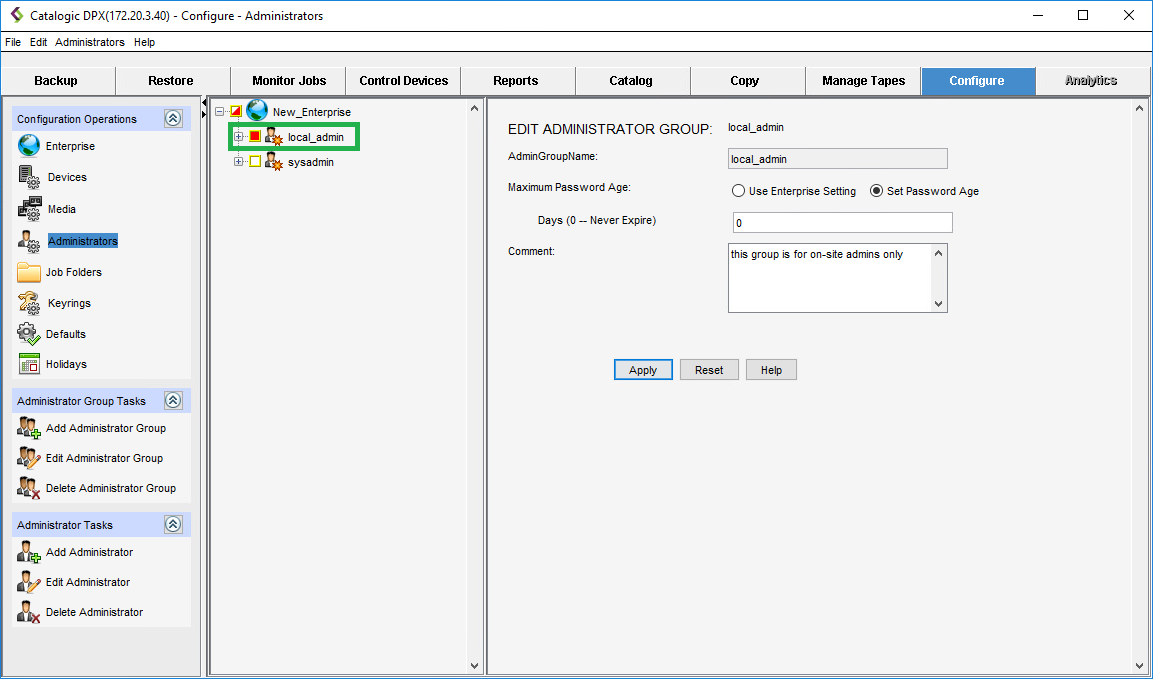The image size is (1153, 679).
Task: Collapse the New_Enterprise tree root
Action: 220,112
